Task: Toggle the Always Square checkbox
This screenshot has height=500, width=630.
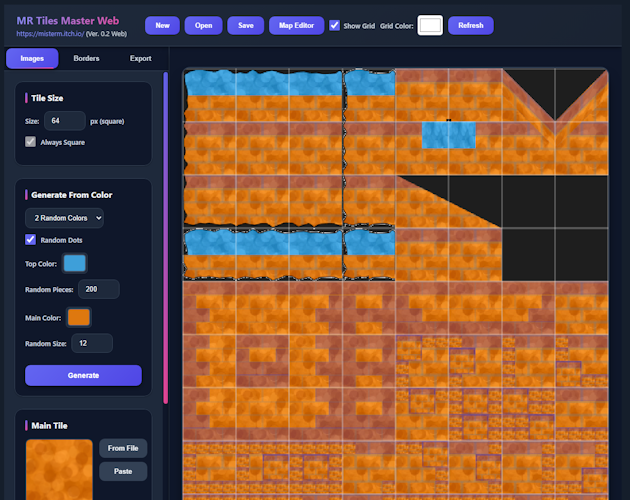Action: coord(30,142)
